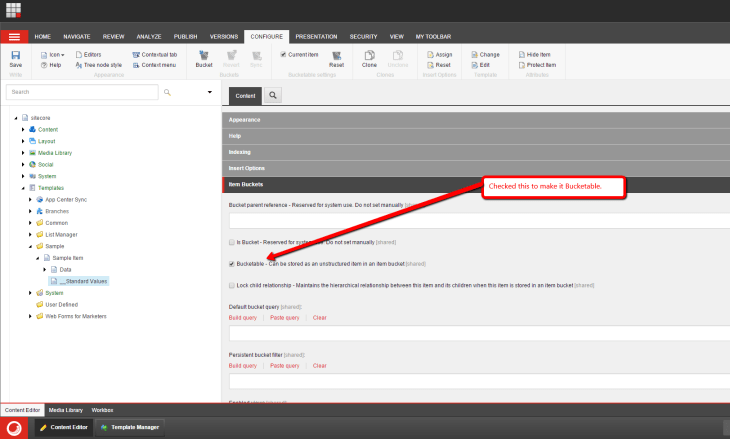Click the Save icon in ribbon
The height and width of the screenshot is (439, 730).
pos(15,56)
